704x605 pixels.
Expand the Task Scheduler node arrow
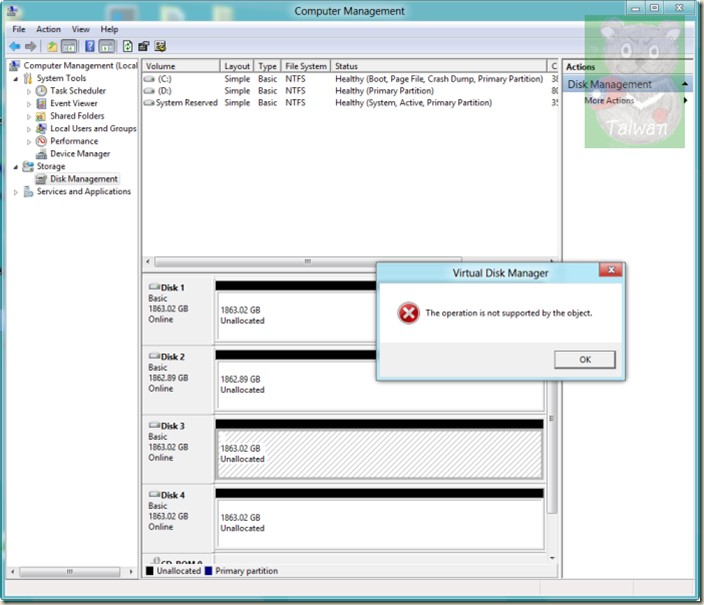[x=29, y=91]
